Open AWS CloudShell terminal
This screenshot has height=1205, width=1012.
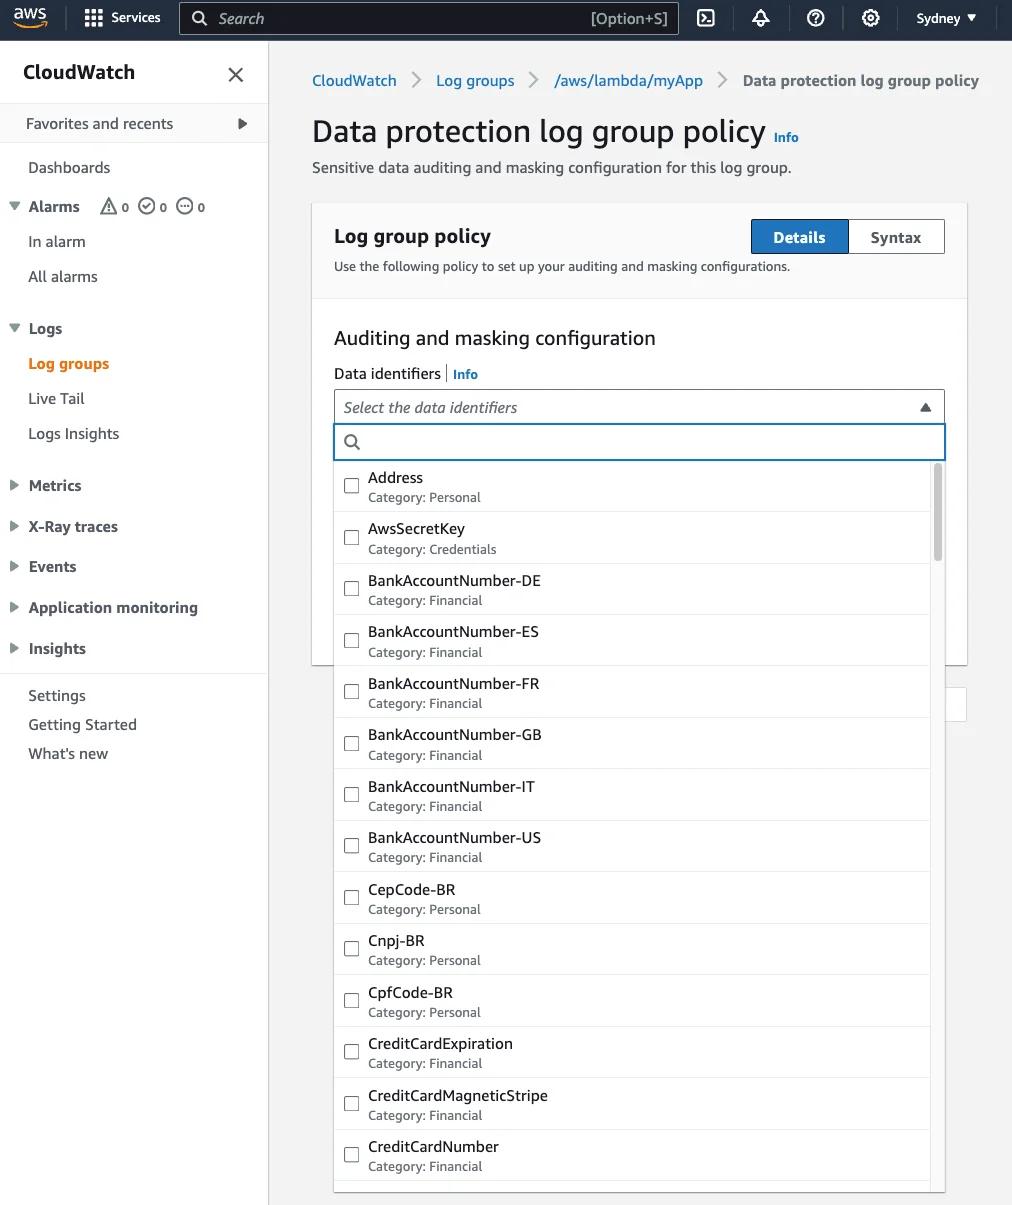click(x=706, y=17)
